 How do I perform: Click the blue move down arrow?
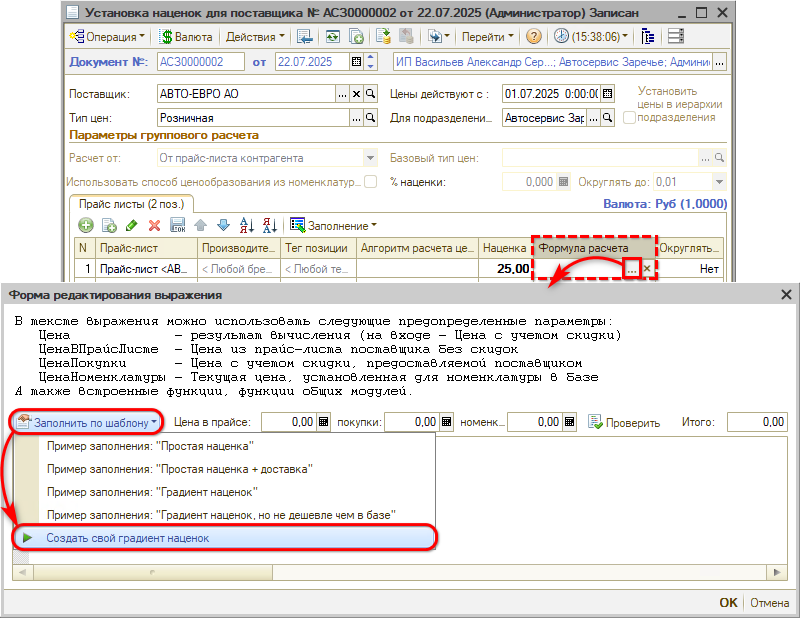click(x=223, y=225)
